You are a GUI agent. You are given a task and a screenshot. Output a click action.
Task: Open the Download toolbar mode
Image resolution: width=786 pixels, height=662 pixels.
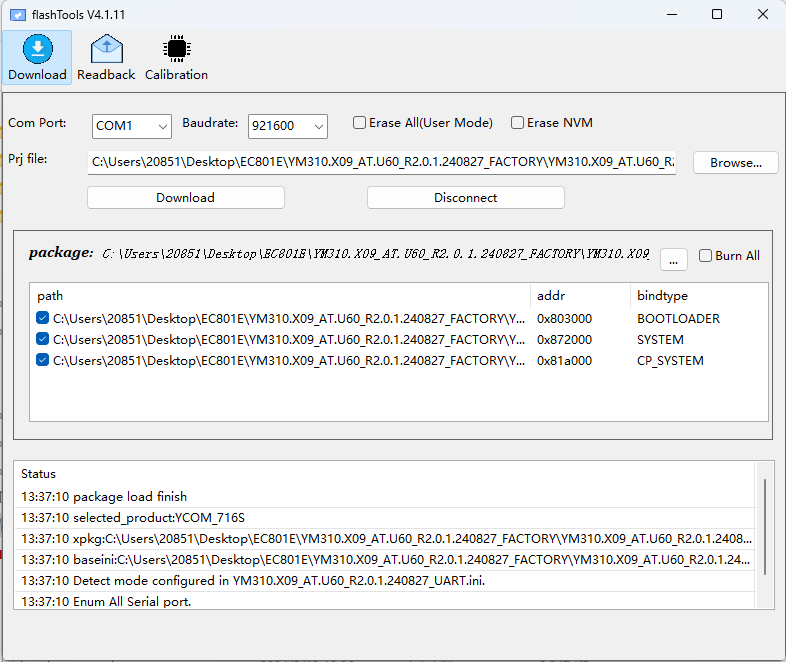(x=37, y=57)
